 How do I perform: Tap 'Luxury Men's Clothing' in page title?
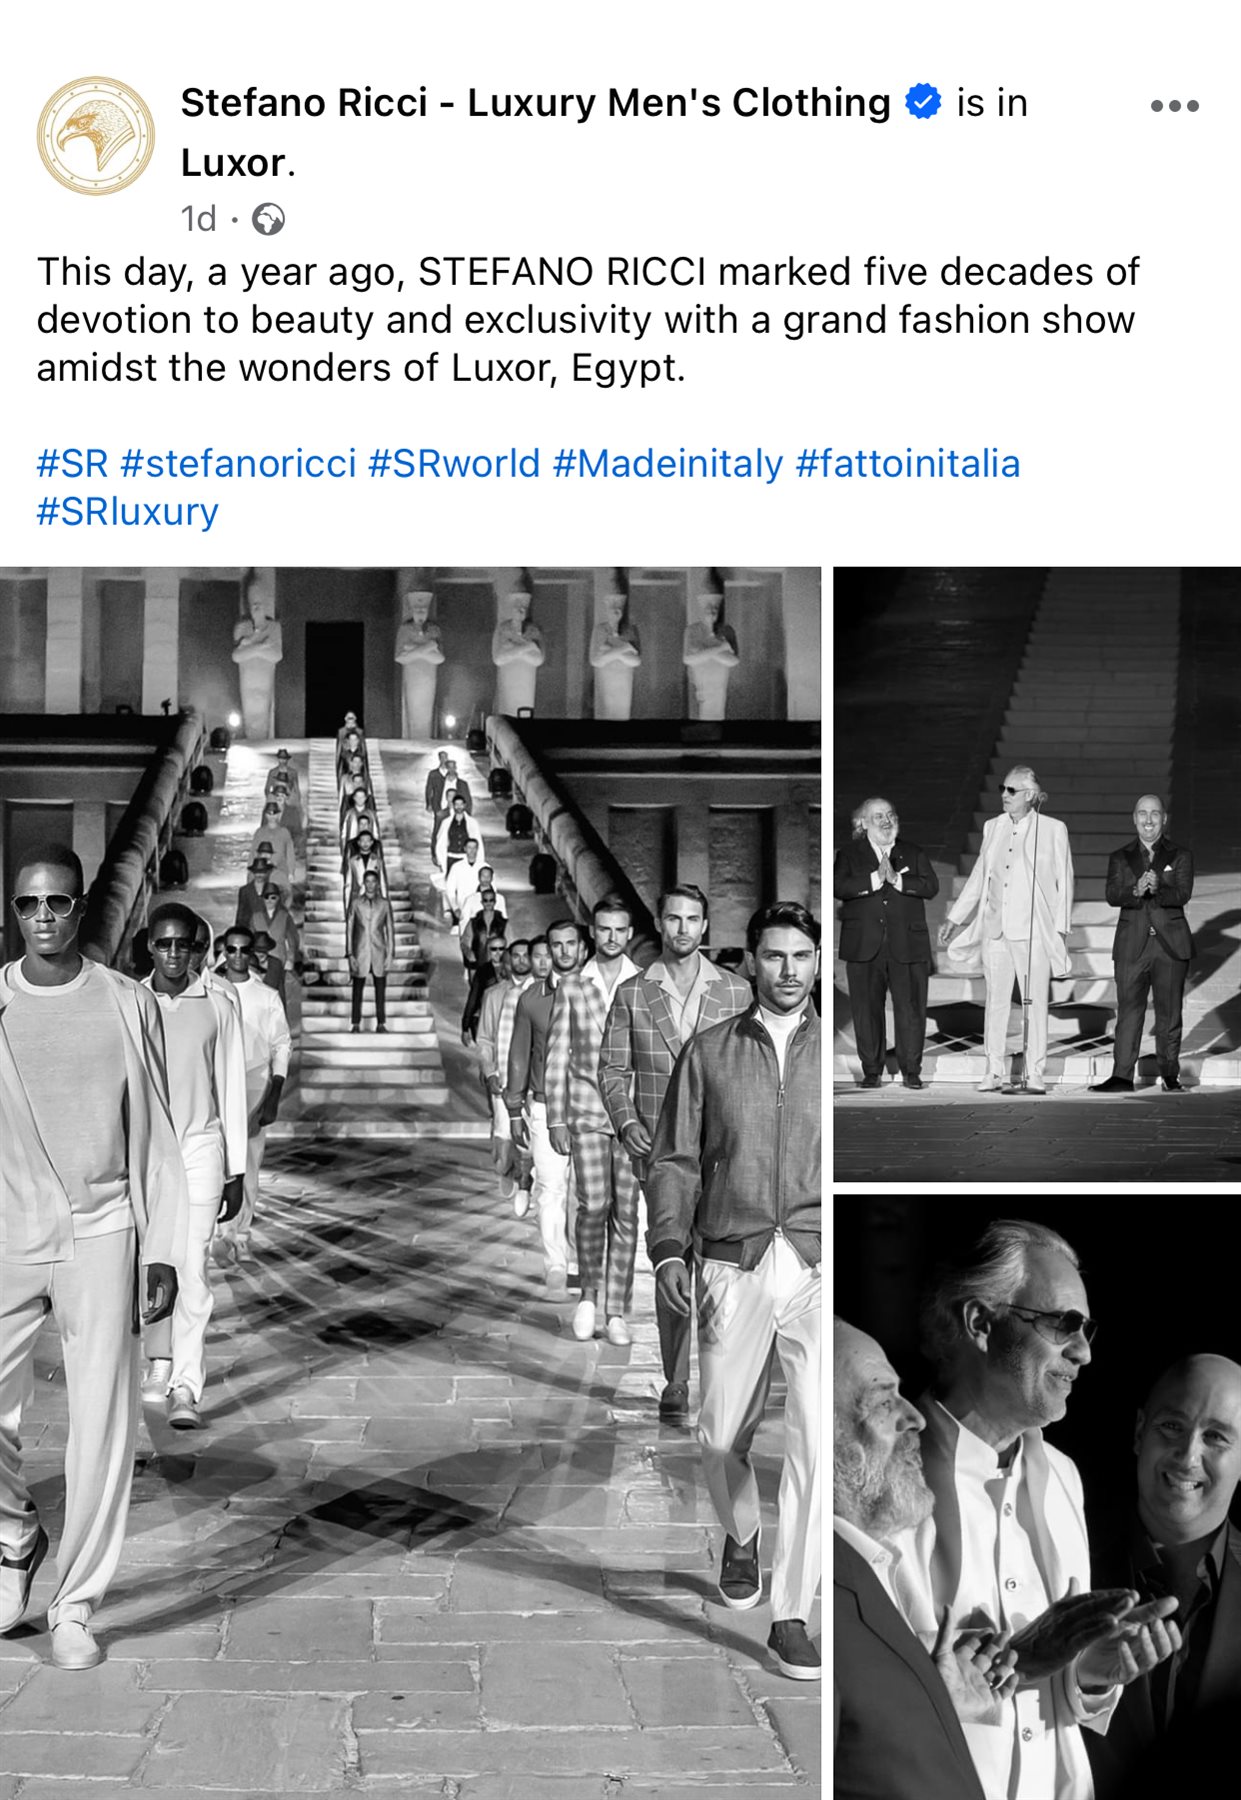click(x=679, y=102)
